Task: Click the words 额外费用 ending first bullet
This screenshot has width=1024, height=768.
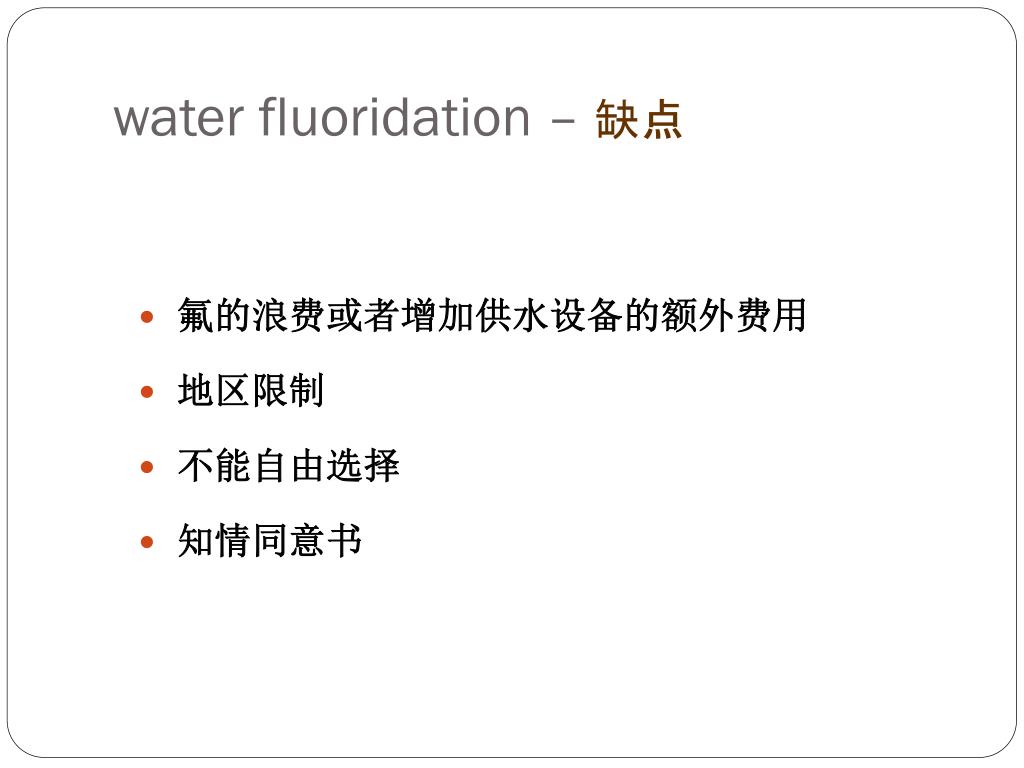Action: click(735, 315)
